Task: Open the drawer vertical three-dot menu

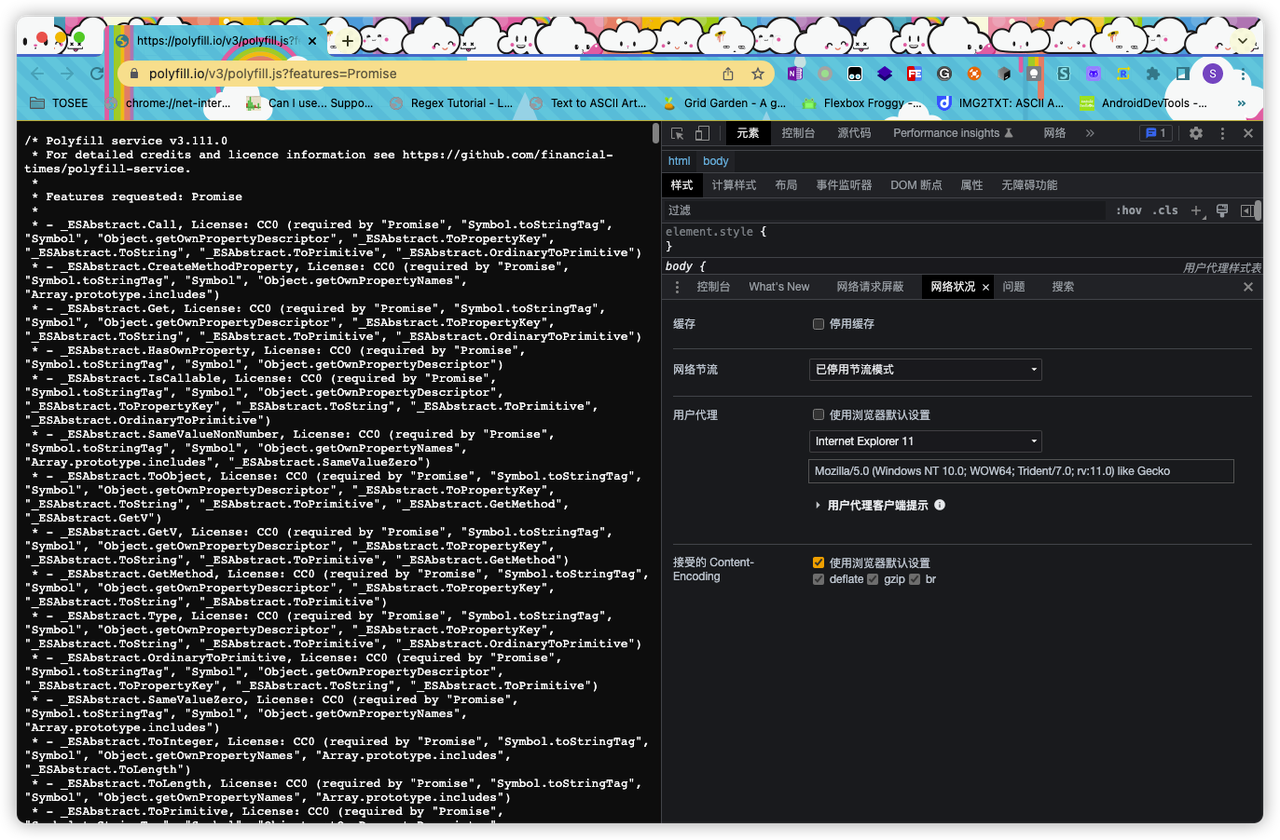Action: [677, 287]
